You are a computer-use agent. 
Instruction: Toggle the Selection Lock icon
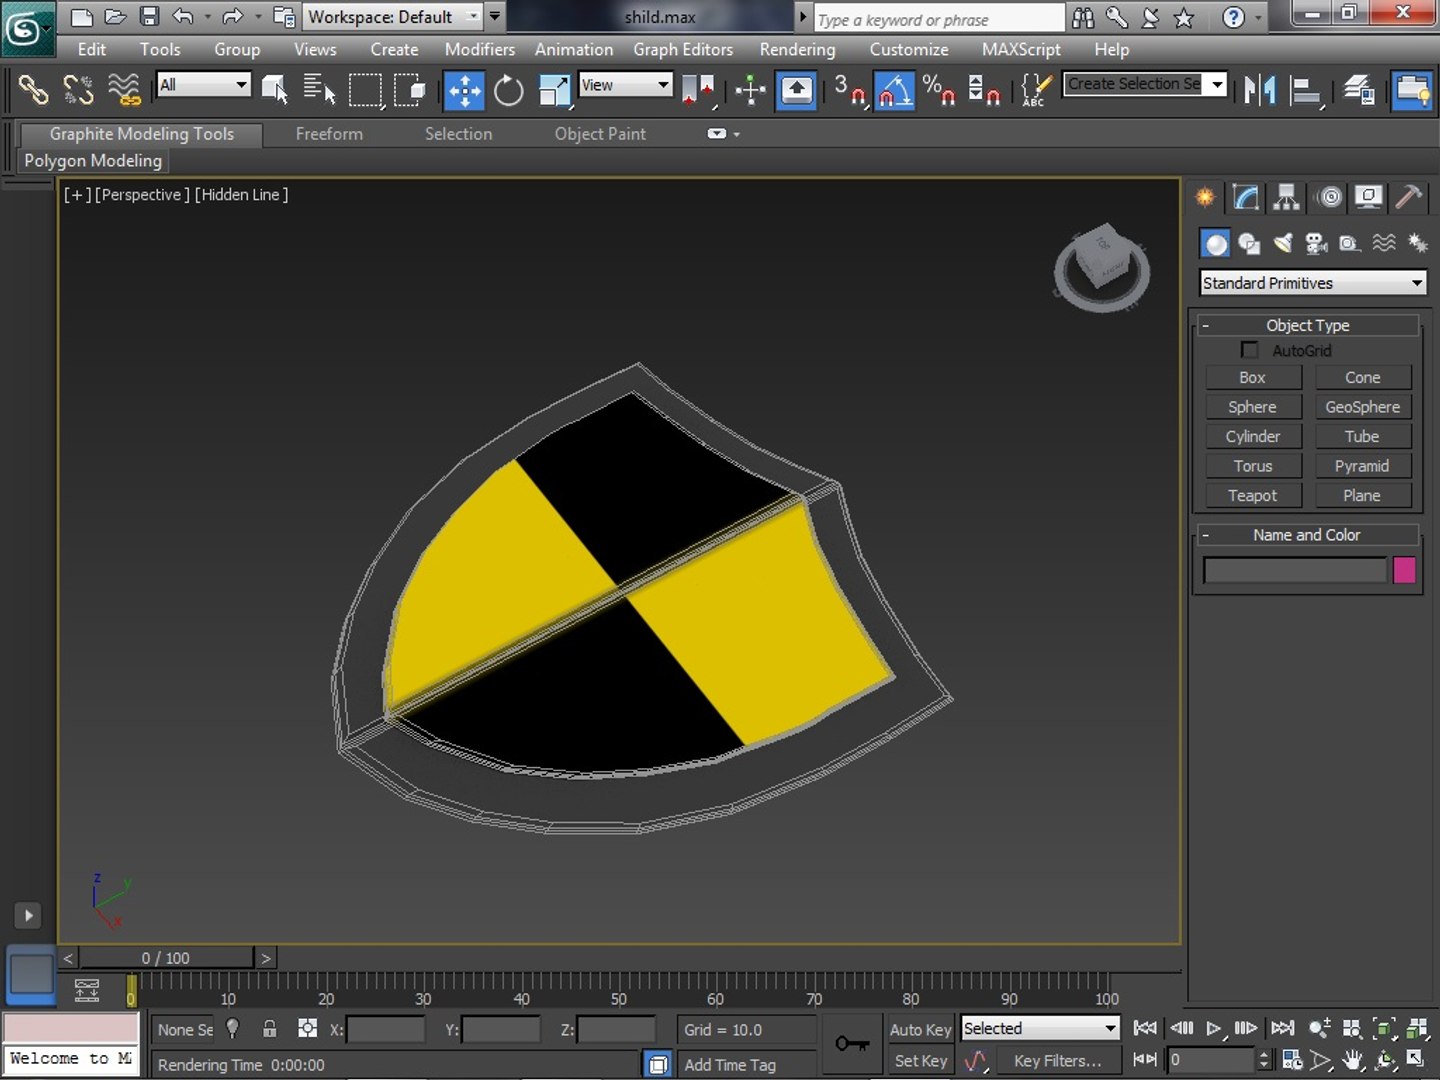(x=269, y=1028)
